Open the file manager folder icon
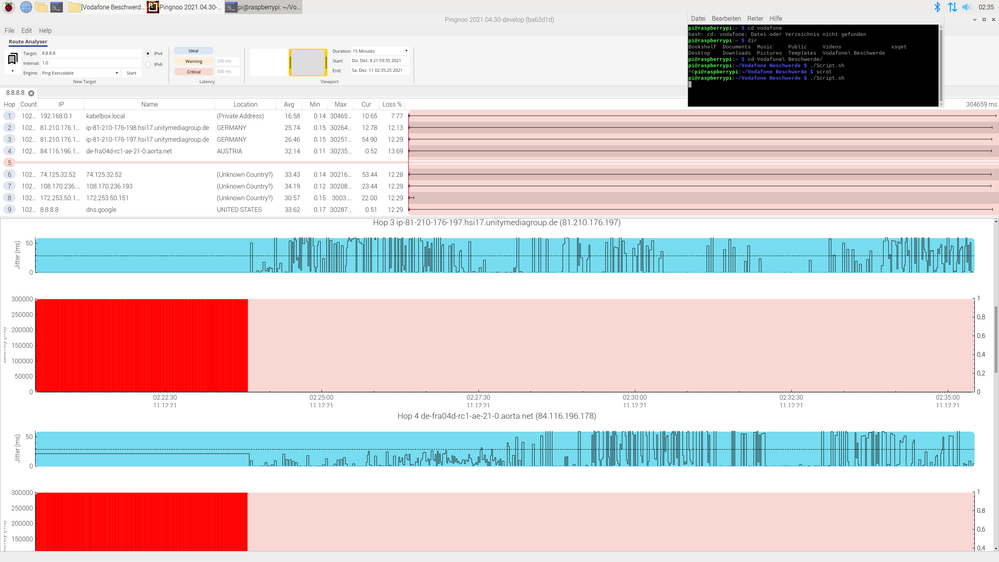This screenshot has height=562, width=999. (42, 7)
